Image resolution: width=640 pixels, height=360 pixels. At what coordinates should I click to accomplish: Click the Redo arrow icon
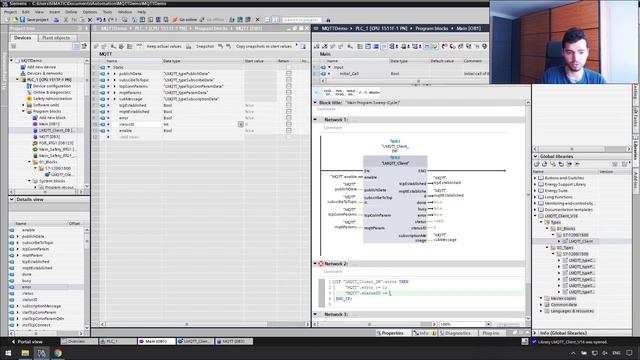111,20
